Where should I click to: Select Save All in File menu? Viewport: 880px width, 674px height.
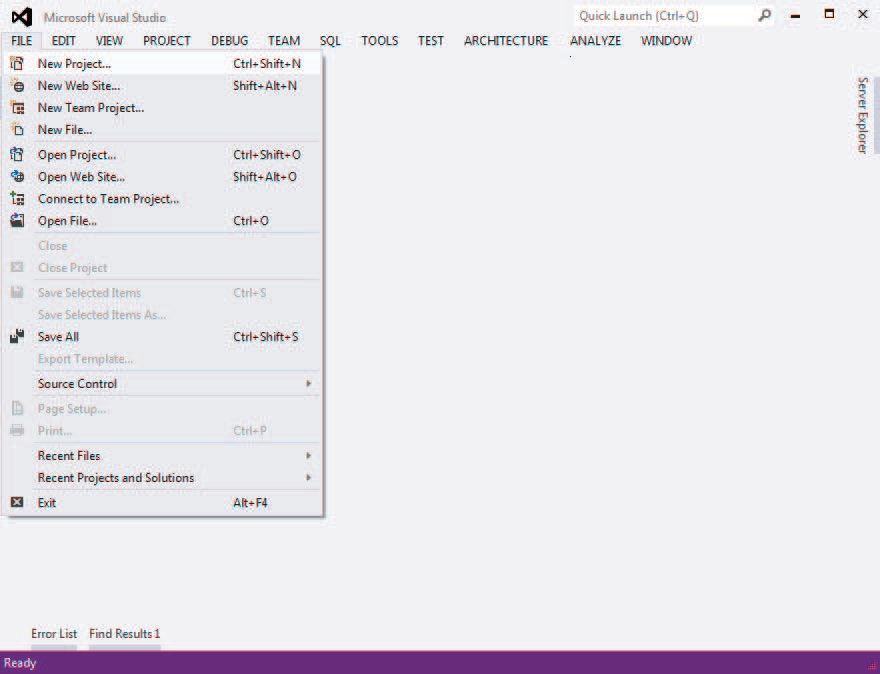click(x=163, y=337)
